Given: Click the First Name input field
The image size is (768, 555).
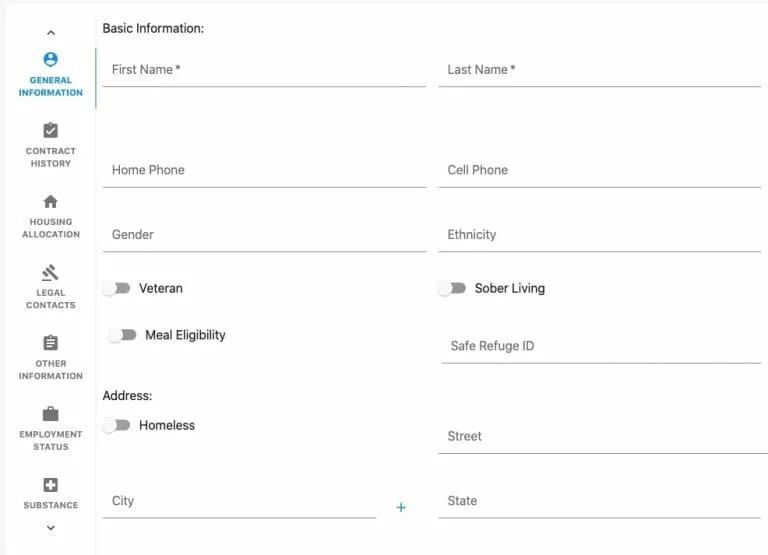Looking at the screenshot, I should 264,70.
